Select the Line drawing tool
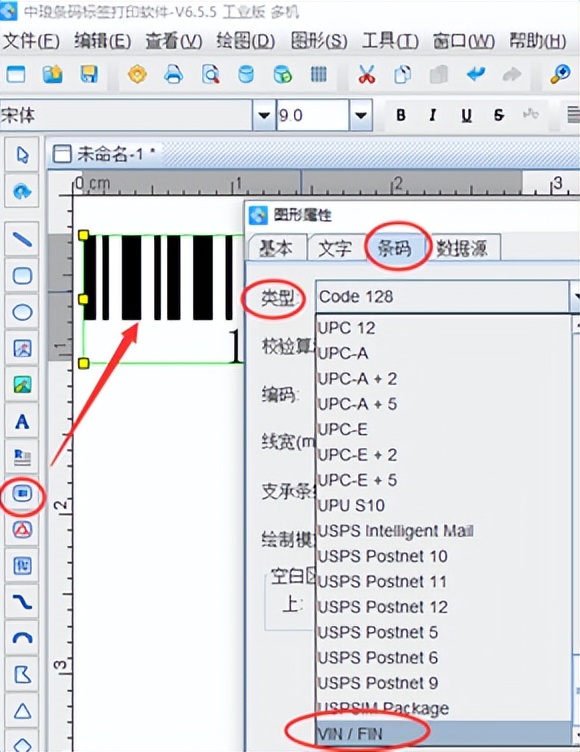This screenshot has height=752, width=580. coord(22,239)
